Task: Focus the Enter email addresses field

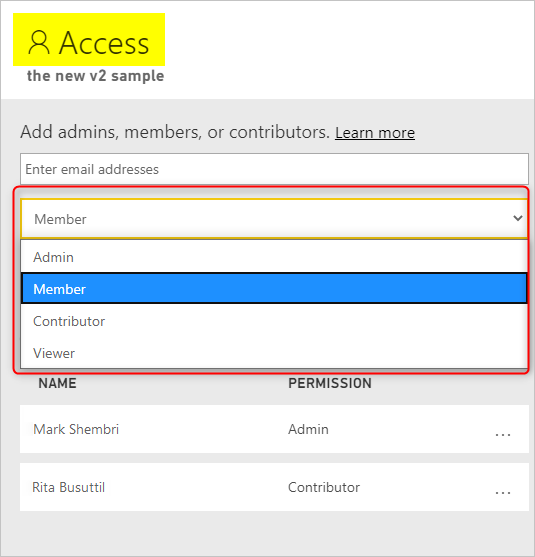Action: 274,169
